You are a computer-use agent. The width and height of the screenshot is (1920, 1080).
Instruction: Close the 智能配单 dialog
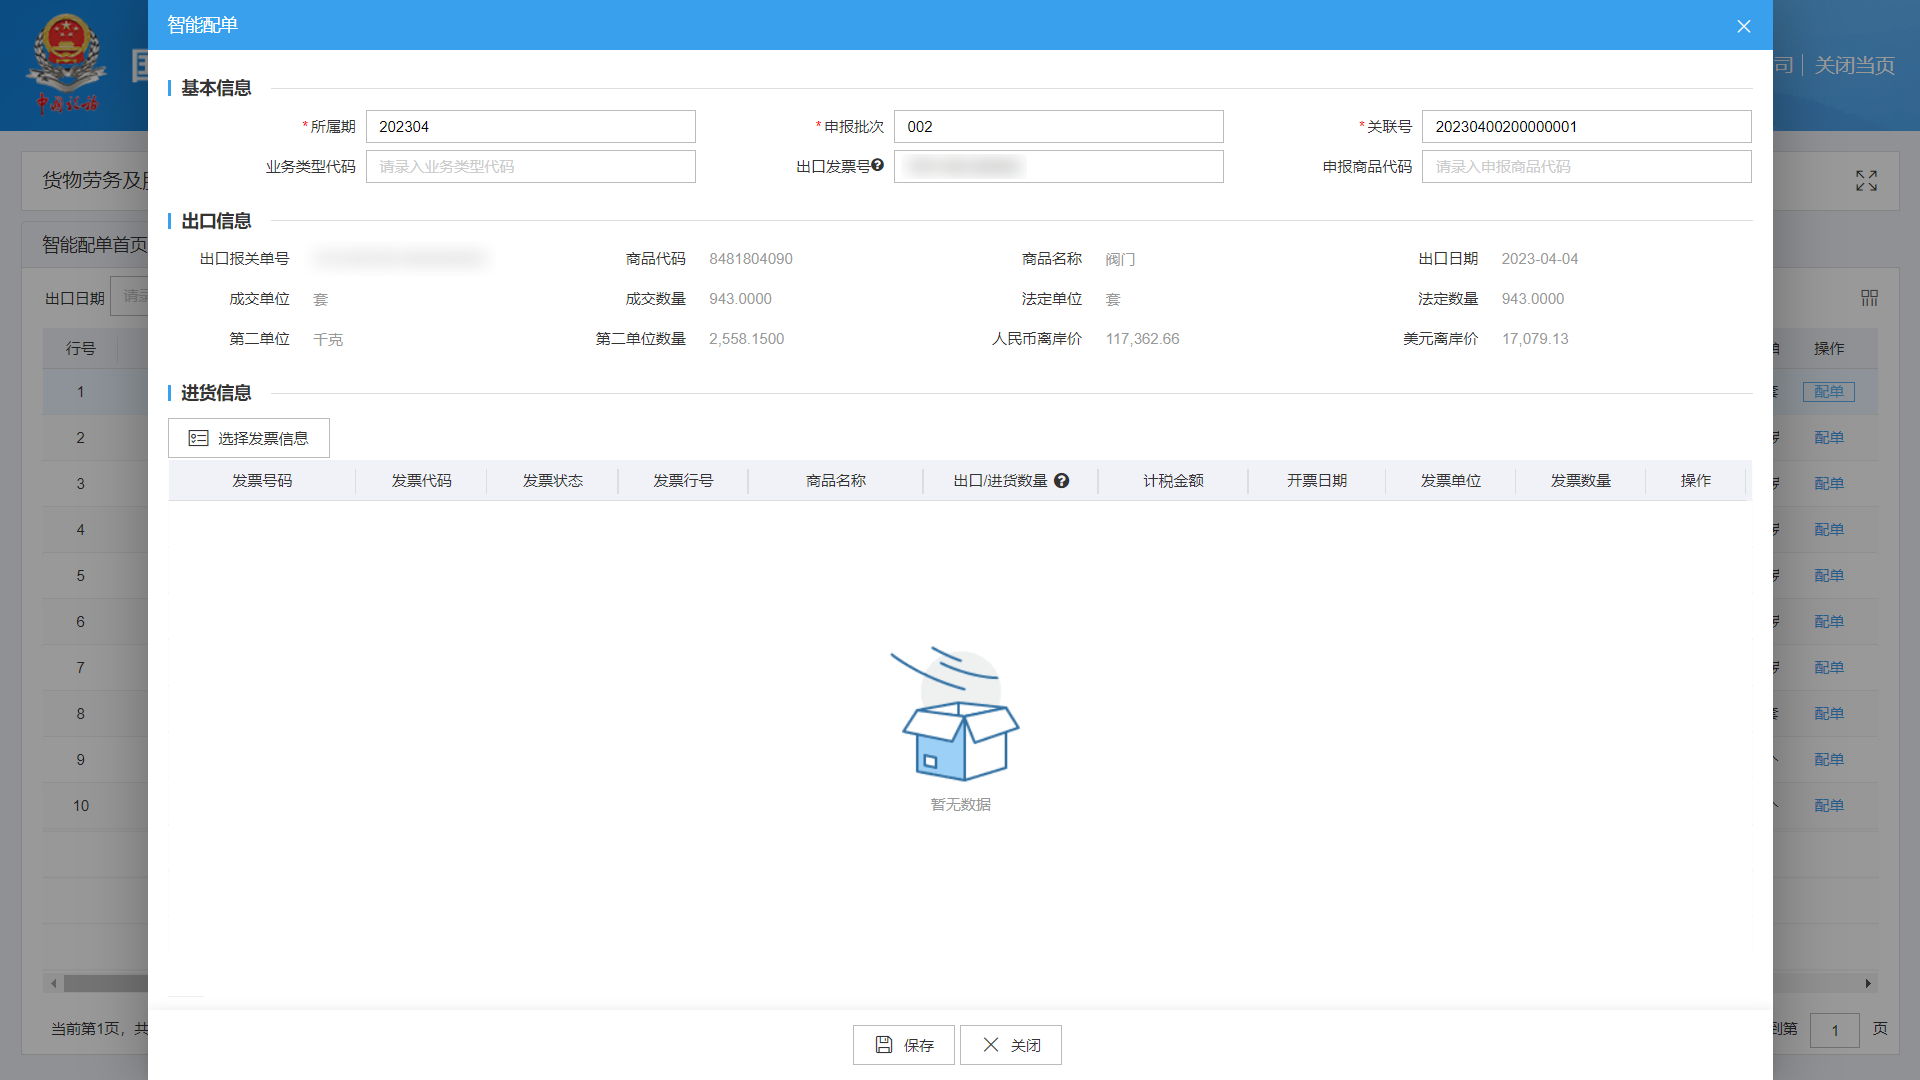[1743, 26]
